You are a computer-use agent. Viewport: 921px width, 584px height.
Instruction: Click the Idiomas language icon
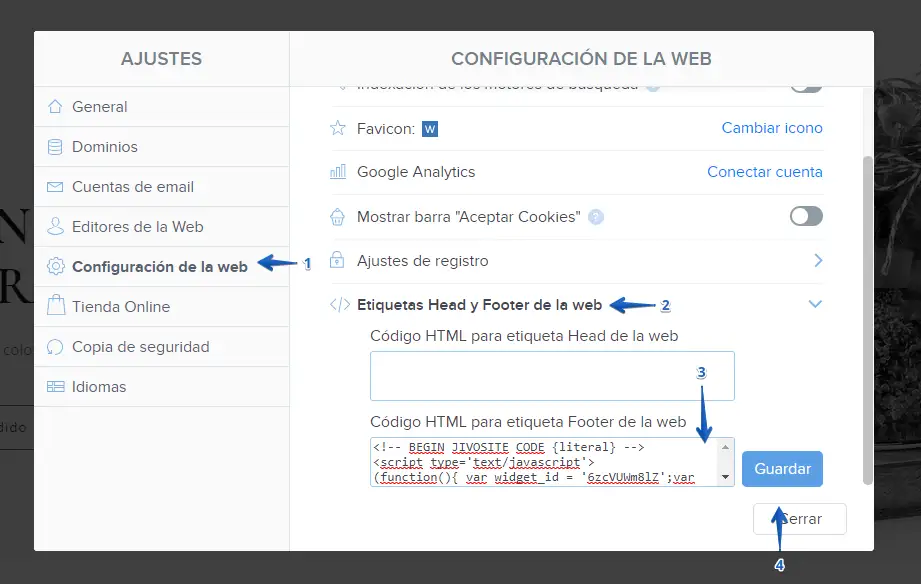point(55,387)
